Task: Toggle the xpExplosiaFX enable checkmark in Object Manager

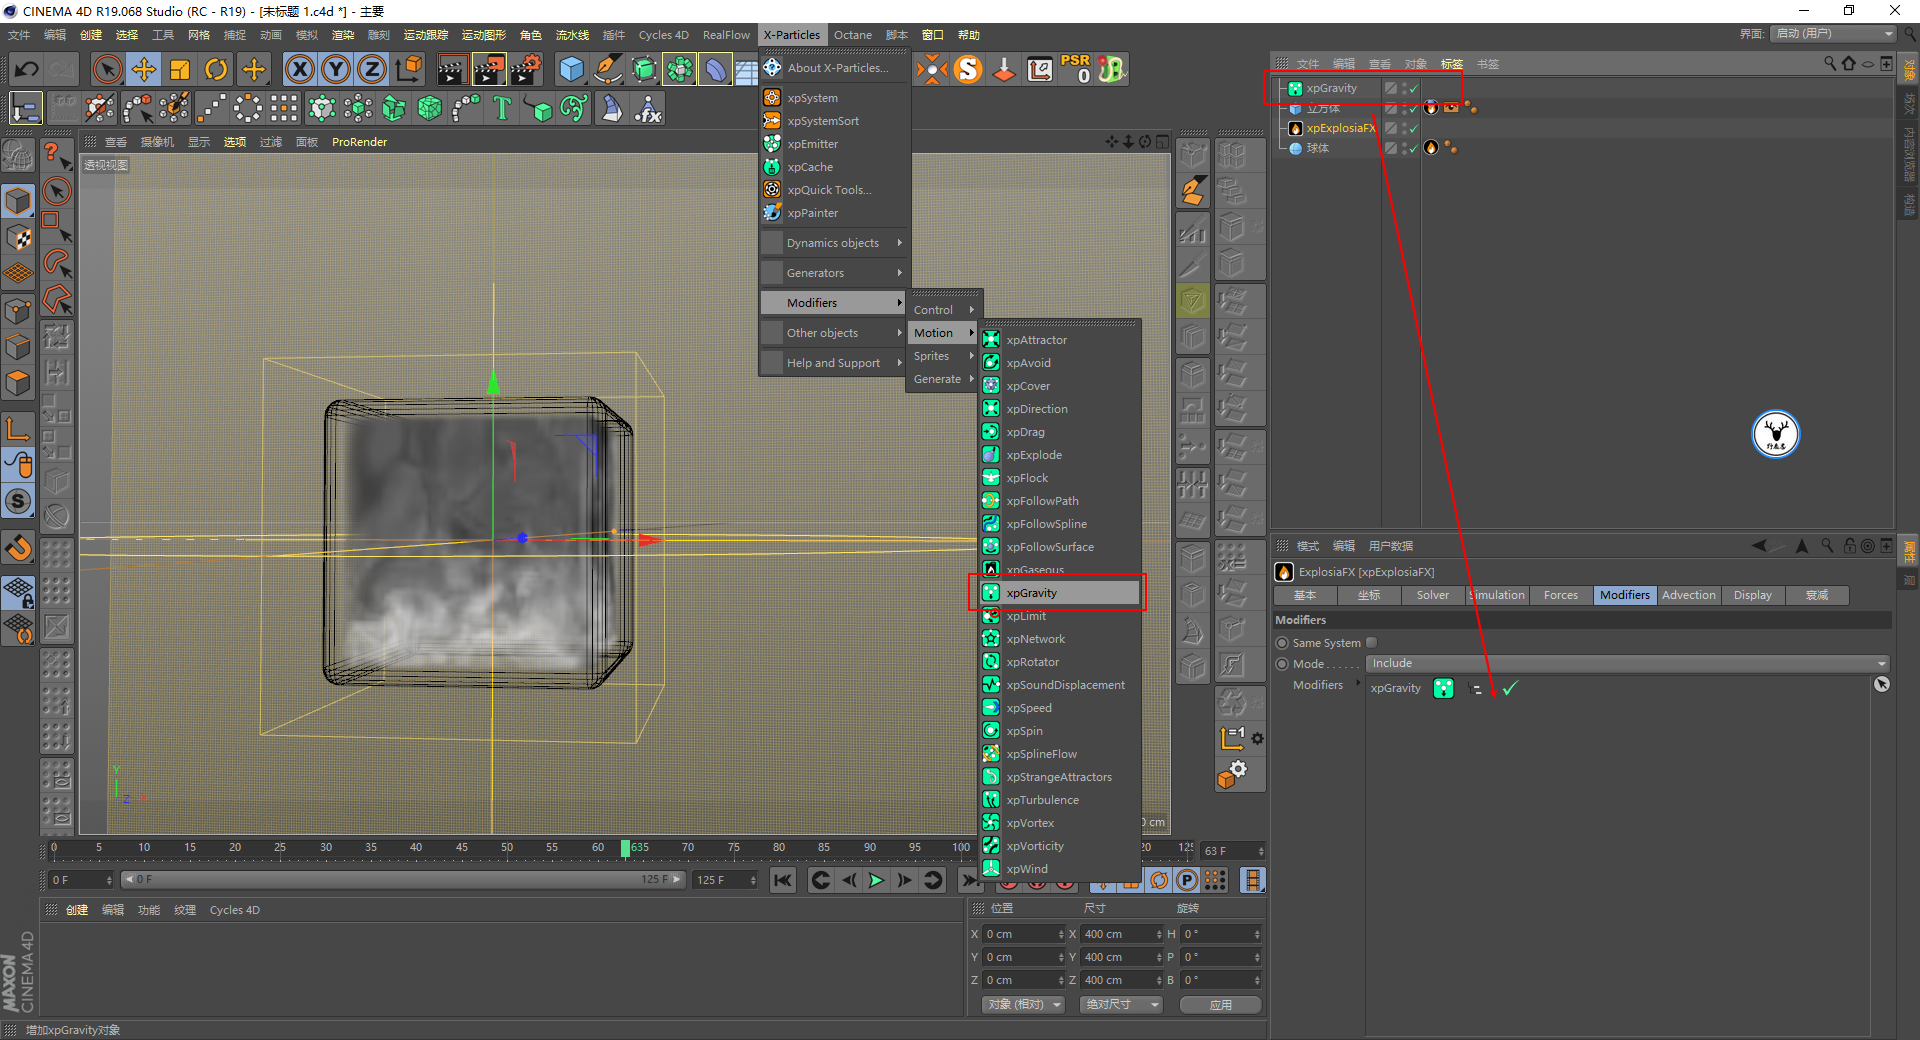Action: tap(1414, 128)
